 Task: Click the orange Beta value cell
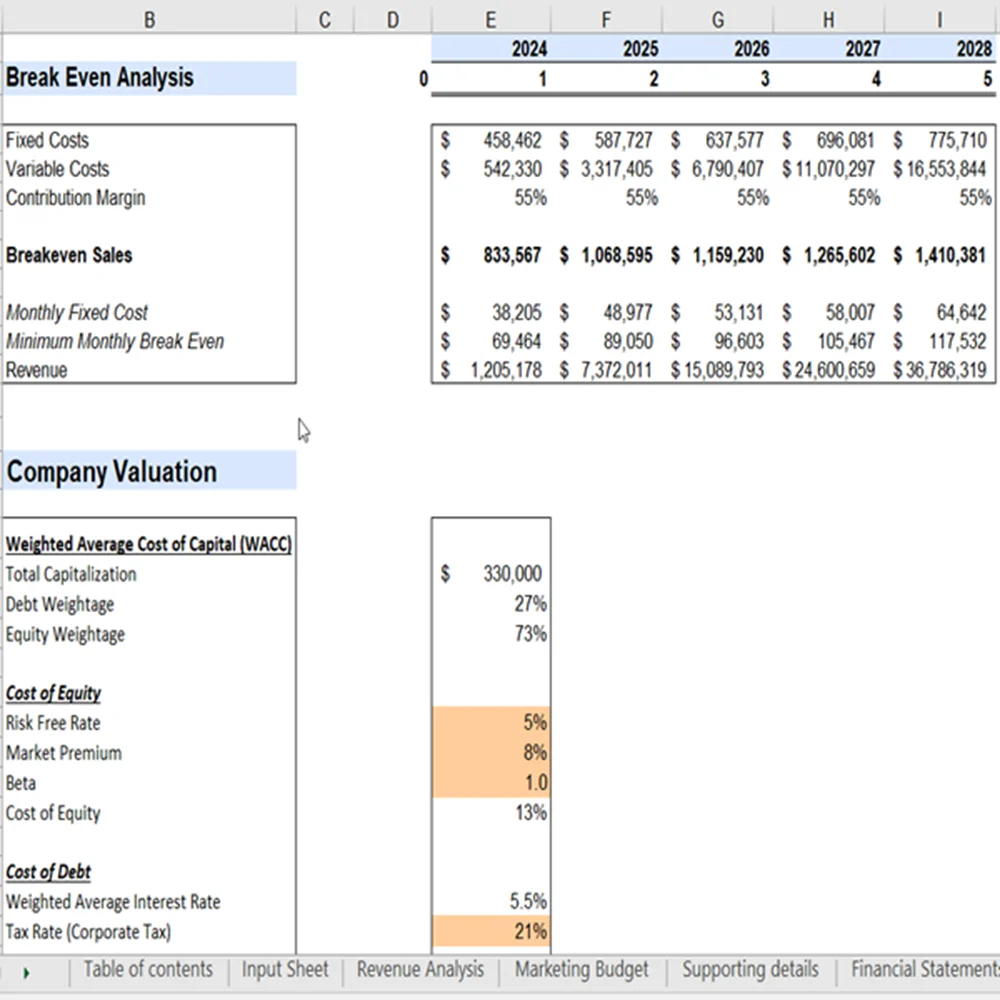pos(490,783)
